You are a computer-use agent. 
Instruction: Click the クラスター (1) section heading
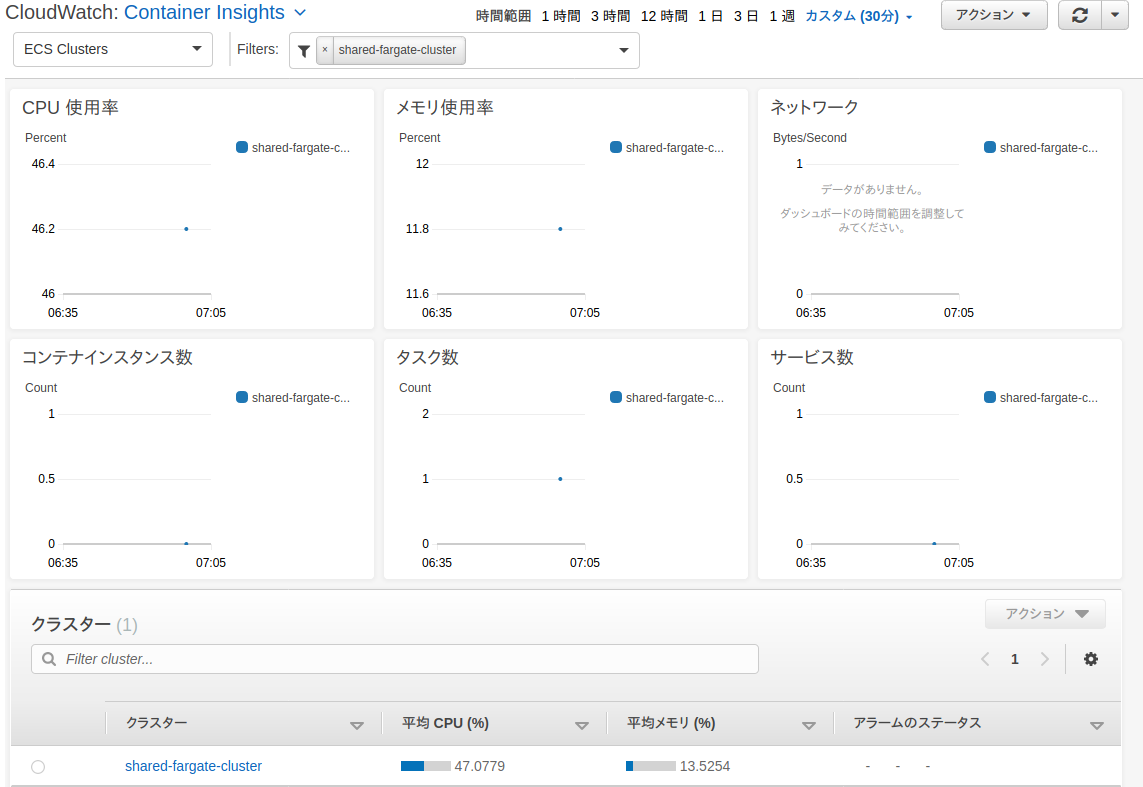tap(84, 624)
